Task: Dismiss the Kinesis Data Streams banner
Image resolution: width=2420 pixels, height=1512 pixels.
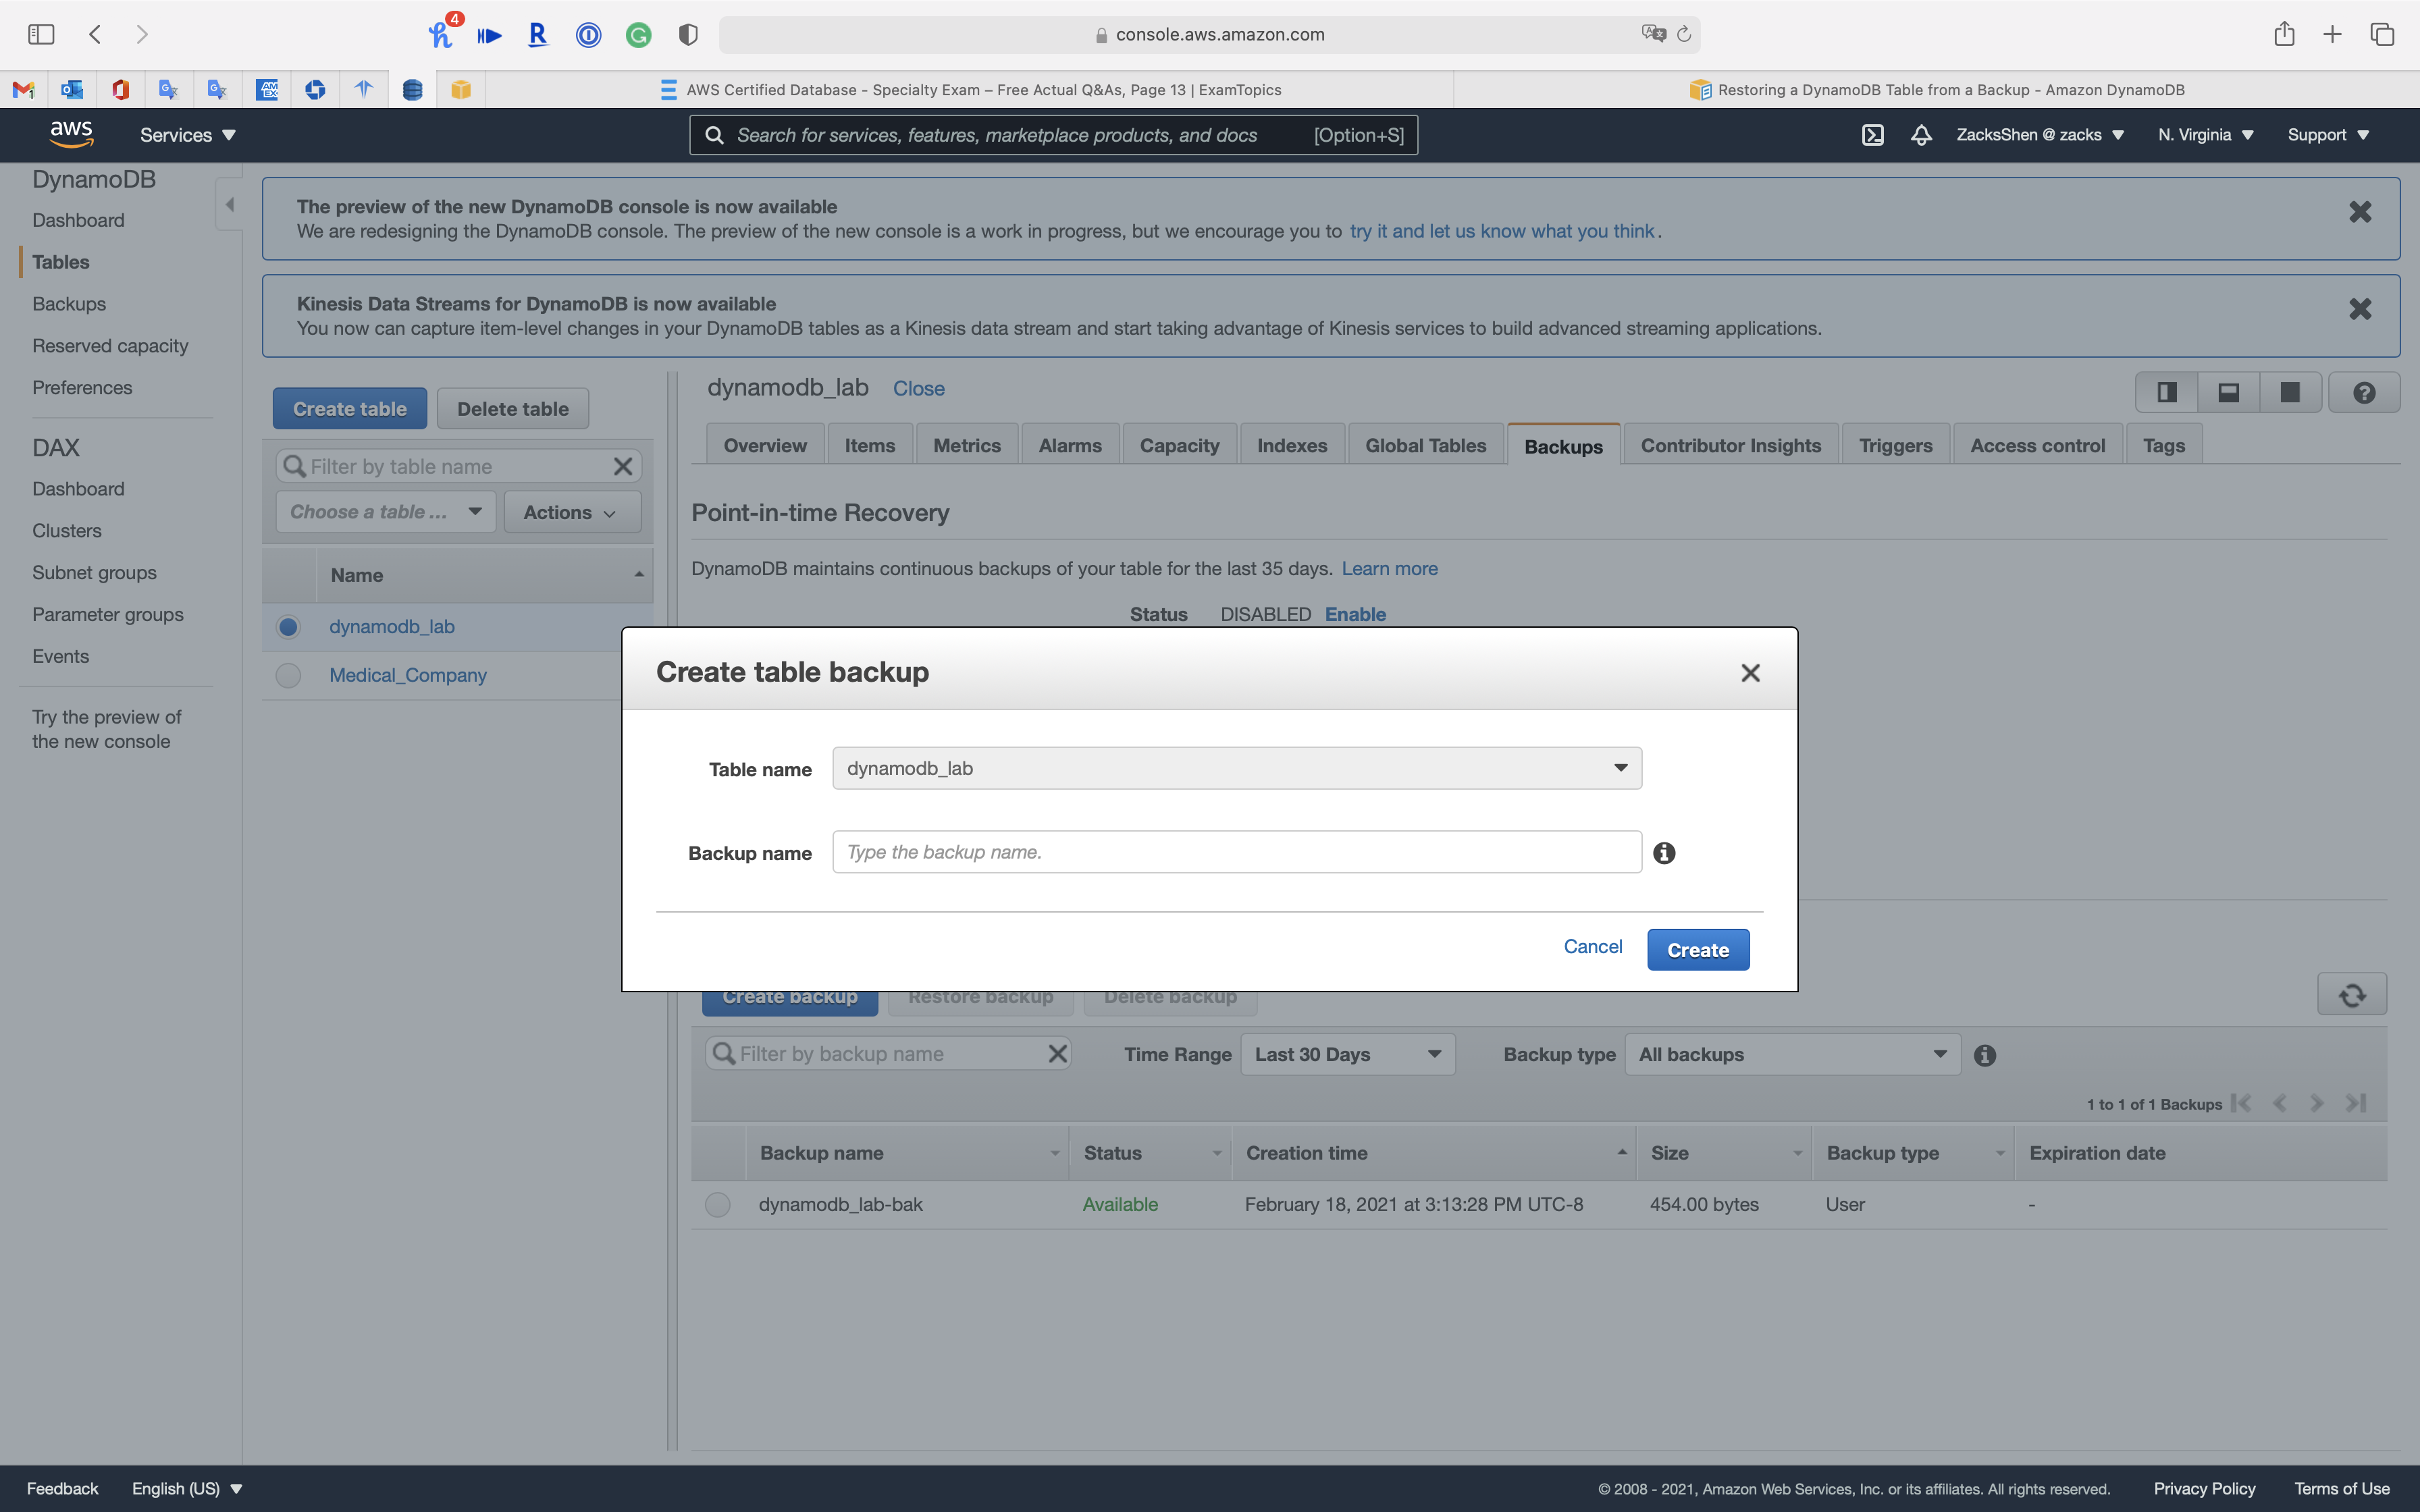Action: [x=2360, y=310]
